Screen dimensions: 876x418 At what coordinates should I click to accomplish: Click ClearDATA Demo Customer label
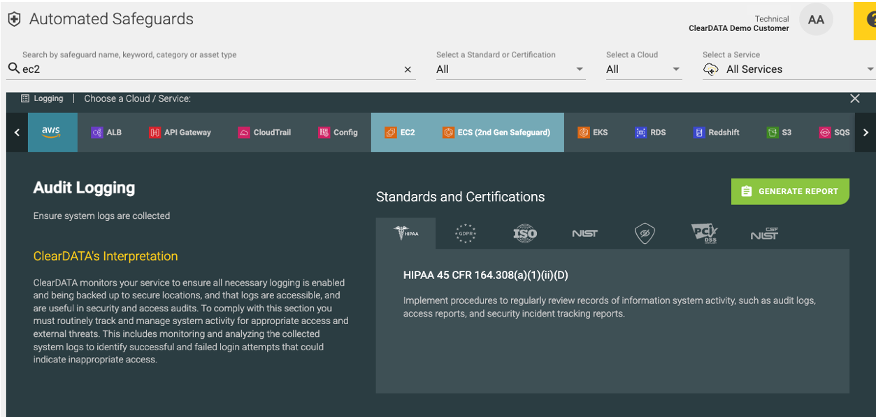tap(739, 28)
